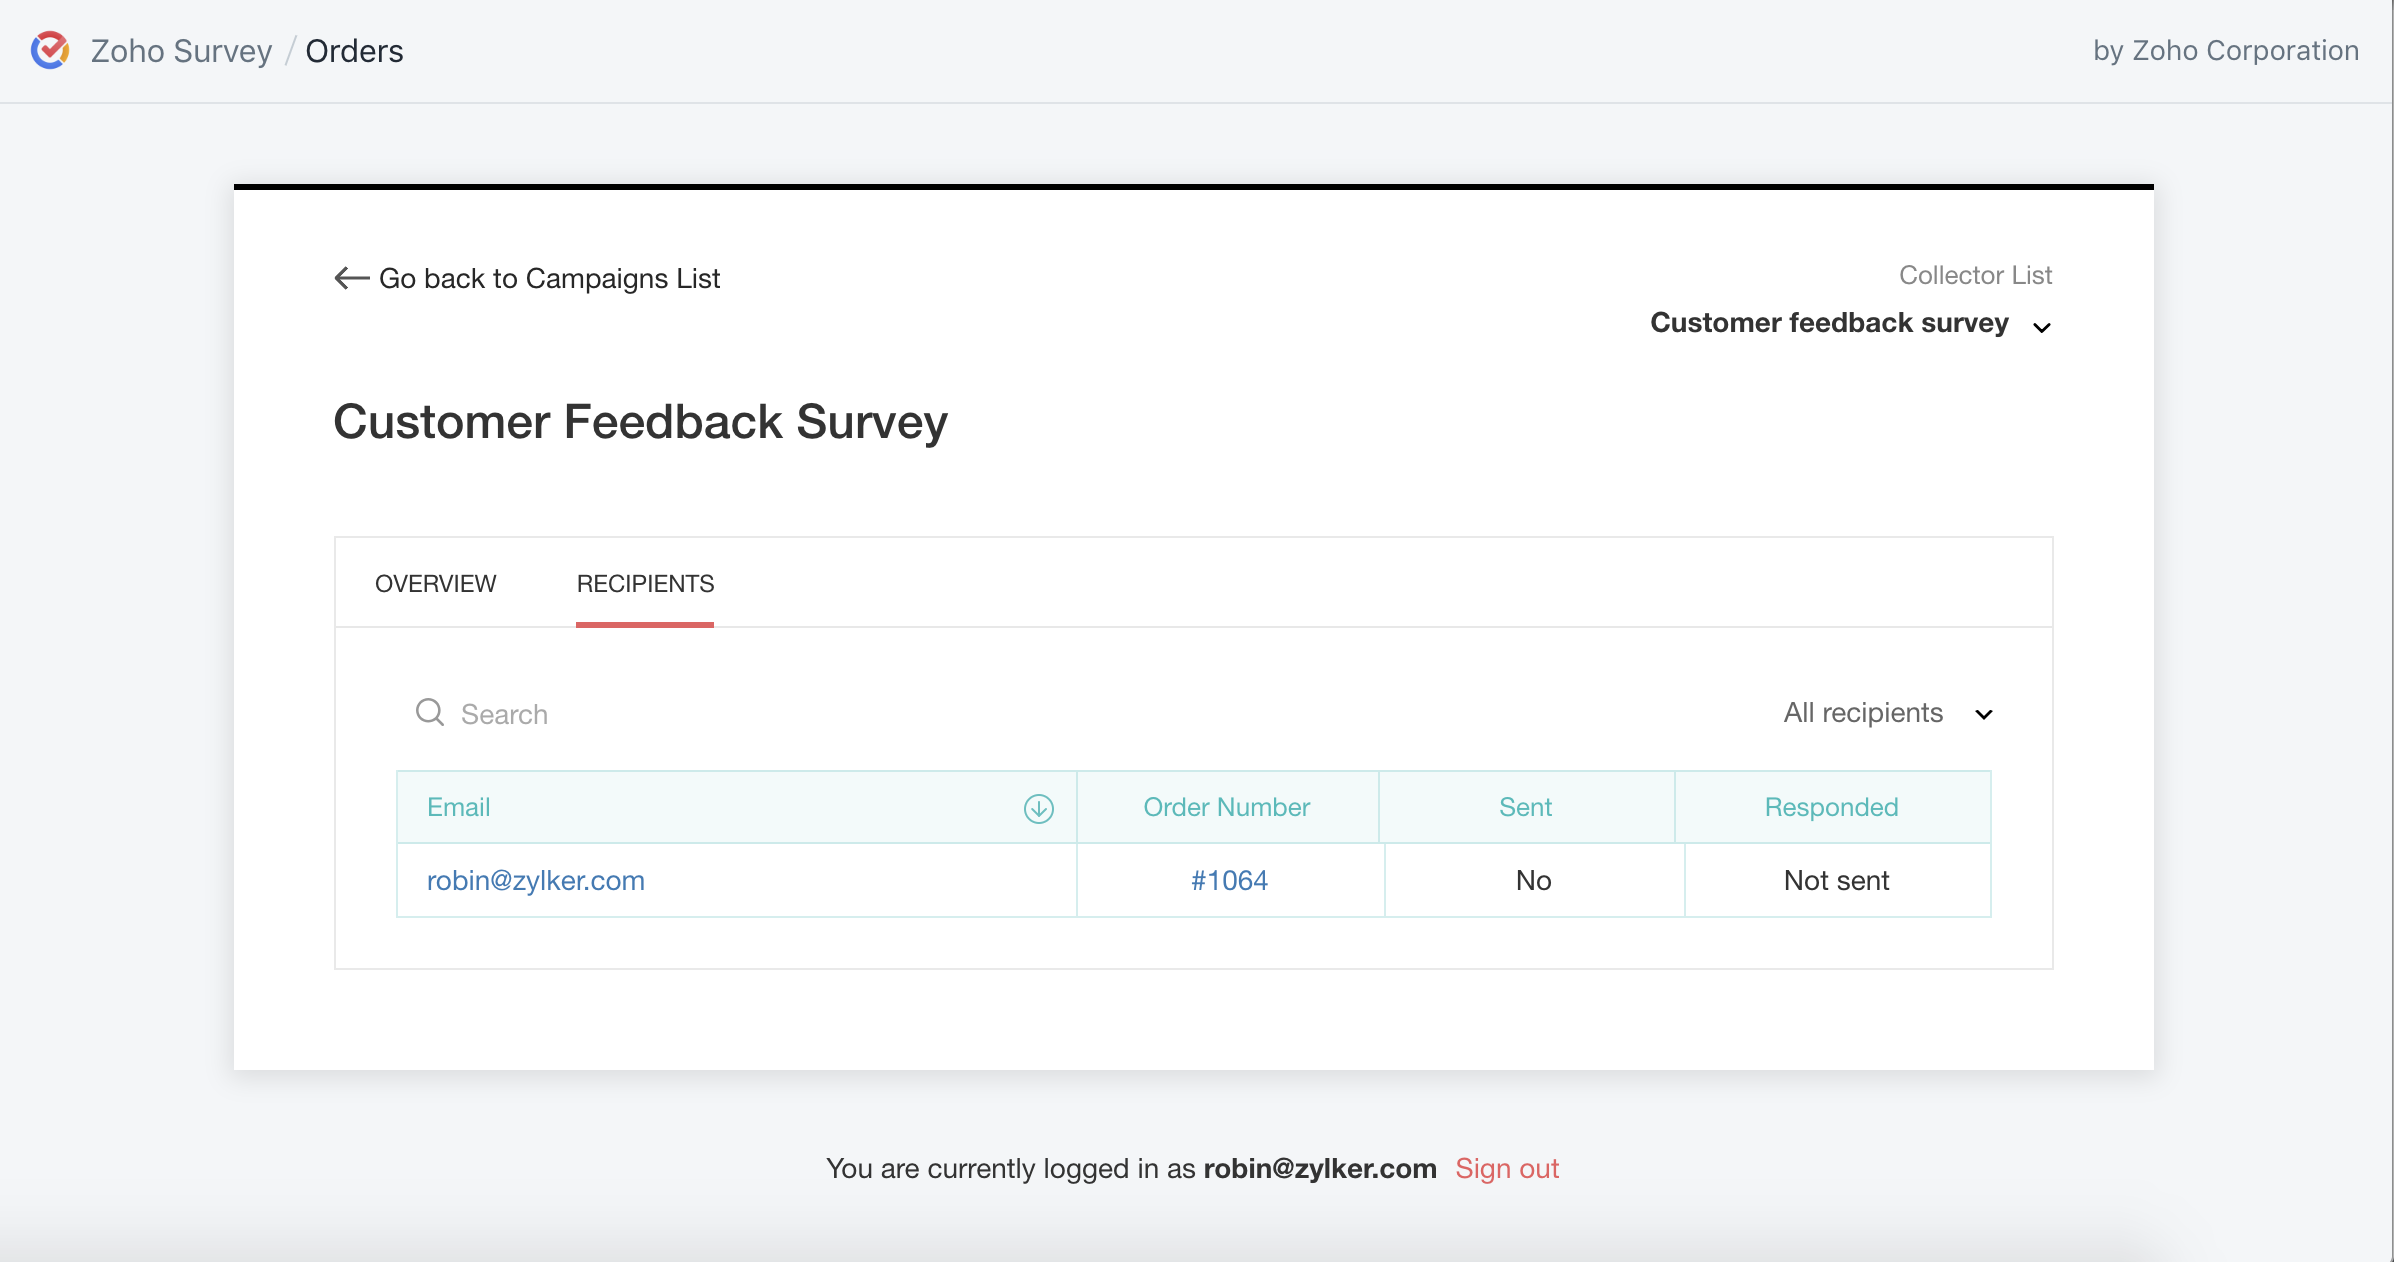Select the RECIPIENTS tab
This screenshot has height=1262, width=2394.
(x=646, y=583)
